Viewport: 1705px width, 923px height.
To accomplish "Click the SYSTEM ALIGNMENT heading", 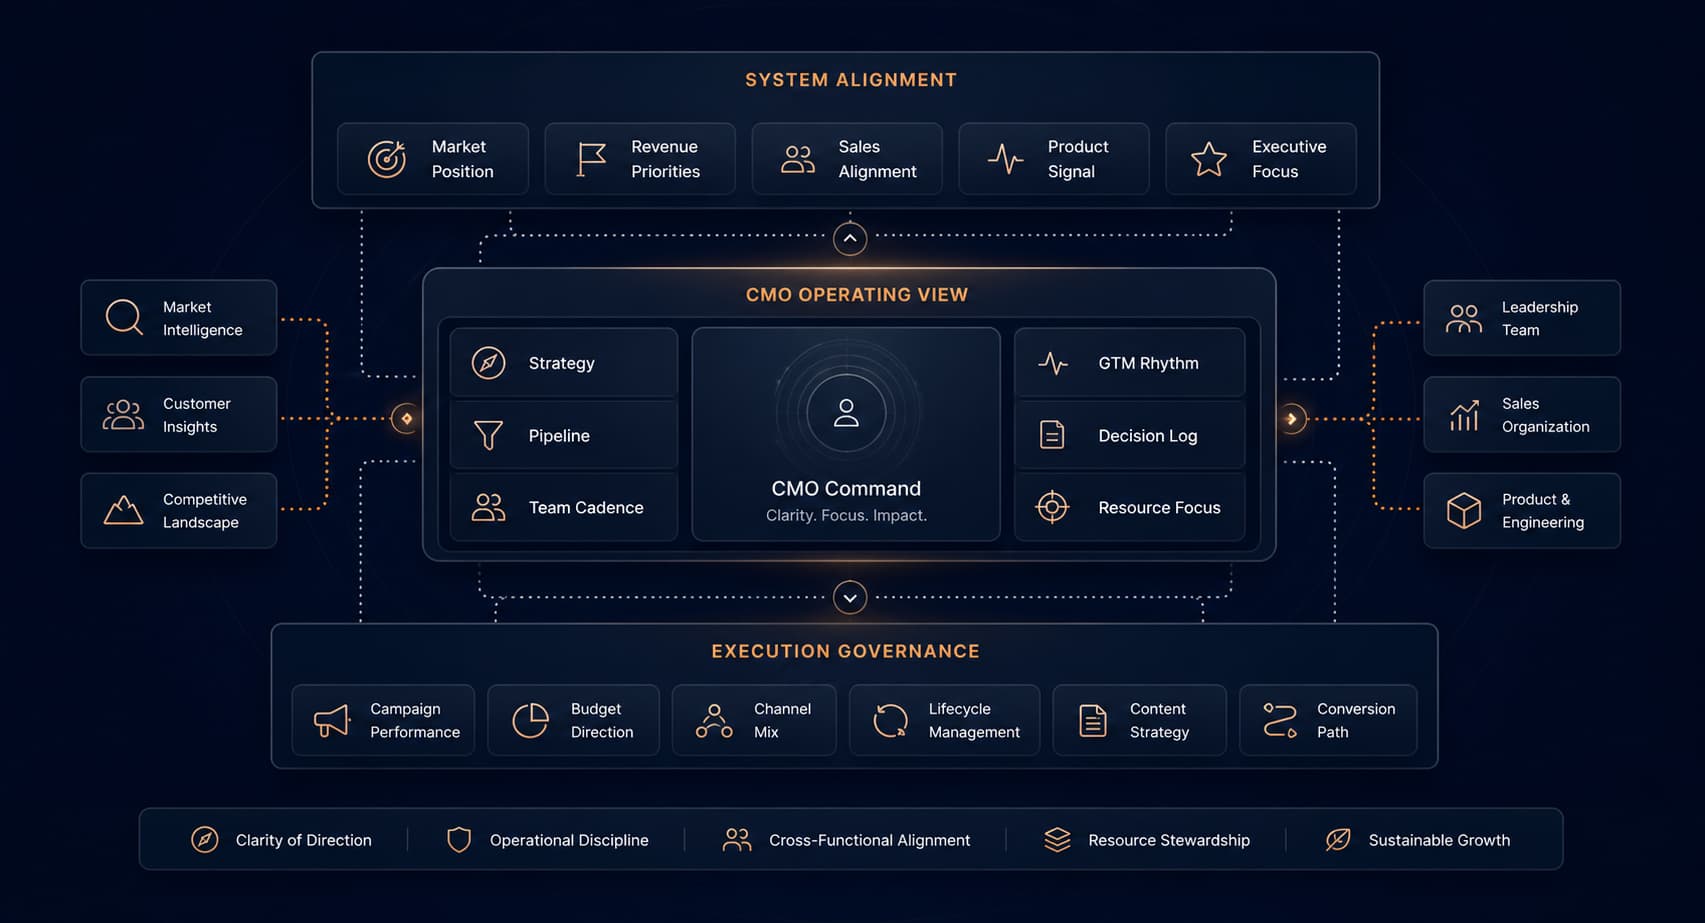I will pos(851,80).
